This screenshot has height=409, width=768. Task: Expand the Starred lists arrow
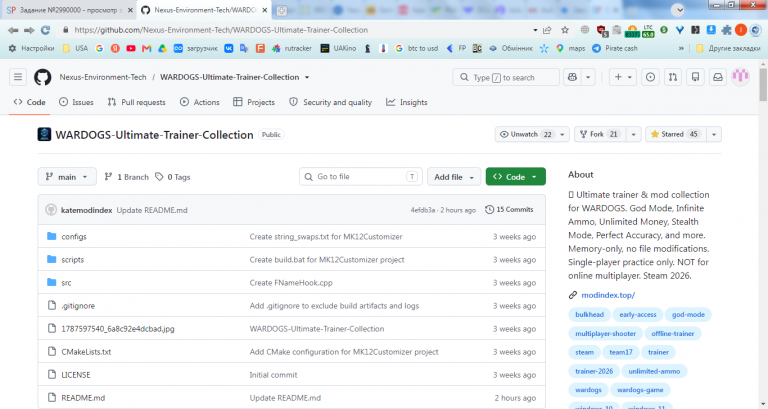pyautogui.click(x=714, y=134)
